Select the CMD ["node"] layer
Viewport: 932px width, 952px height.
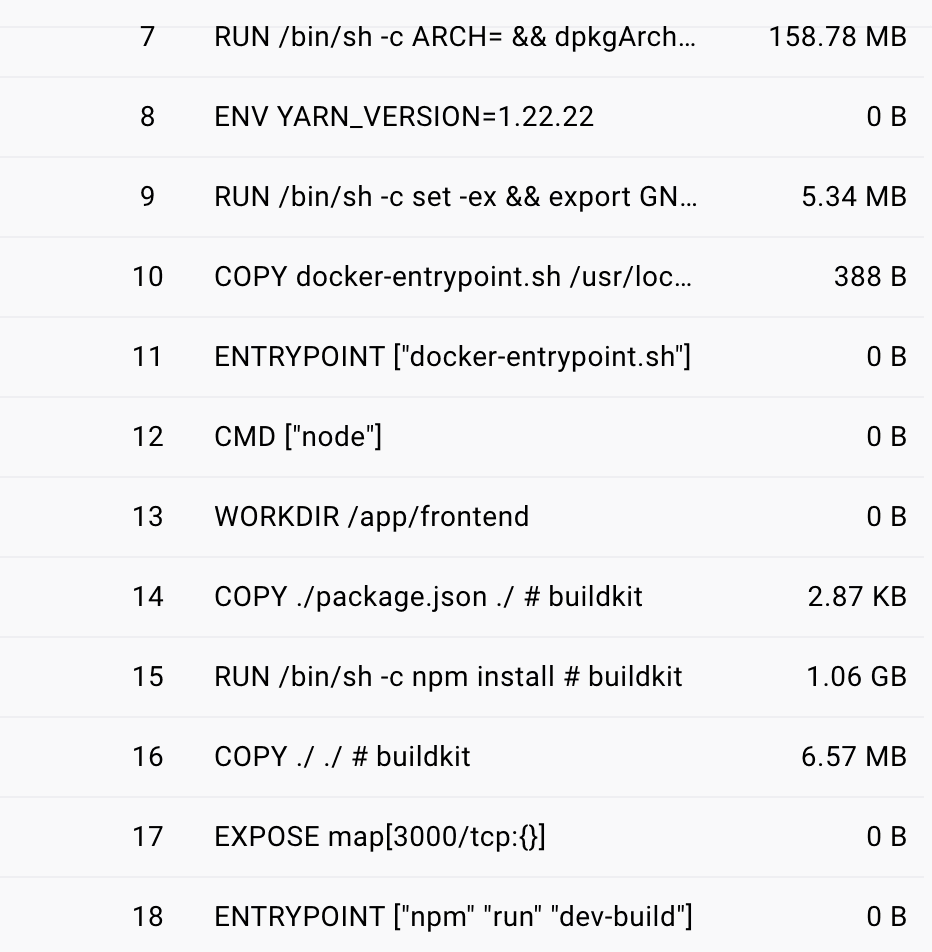coord(298,437)
